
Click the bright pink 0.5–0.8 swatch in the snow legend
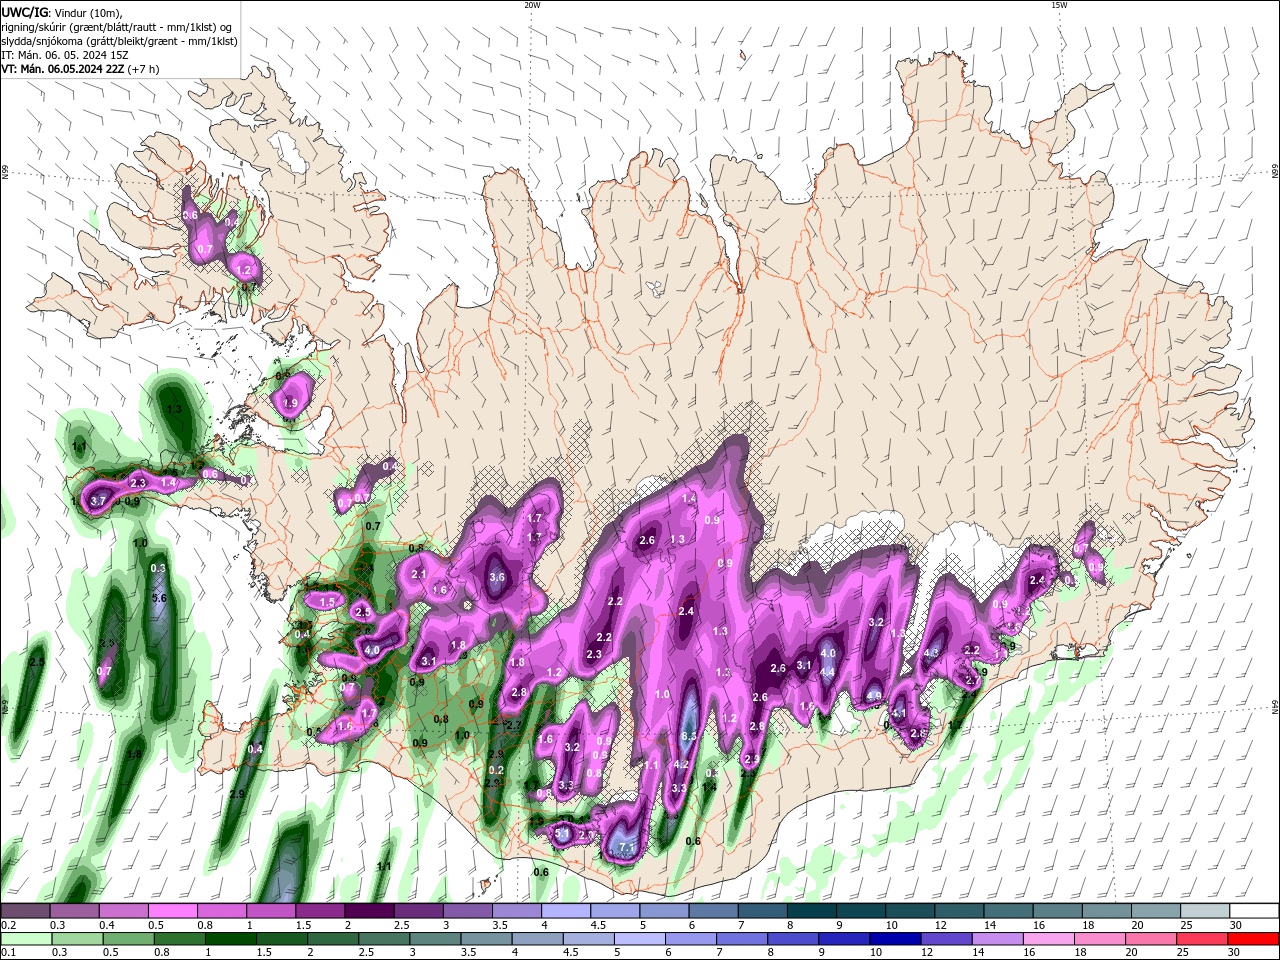pyautogui.click(x=172, y=911)
